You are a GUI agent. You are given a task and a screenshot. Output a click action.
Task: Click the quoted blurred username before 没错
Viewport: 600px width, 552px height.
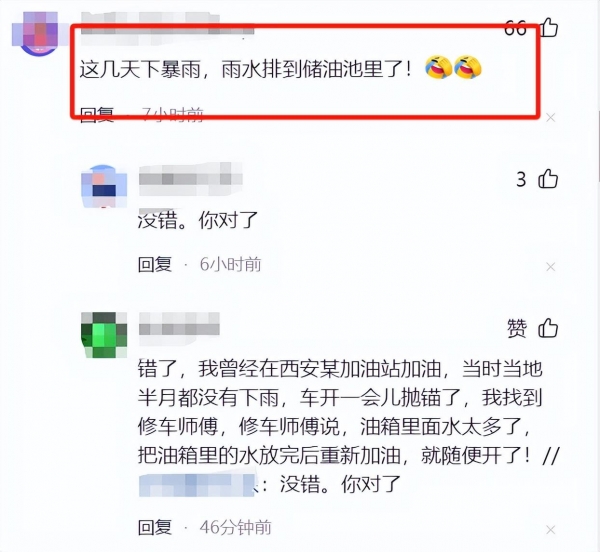click(197, 485)
